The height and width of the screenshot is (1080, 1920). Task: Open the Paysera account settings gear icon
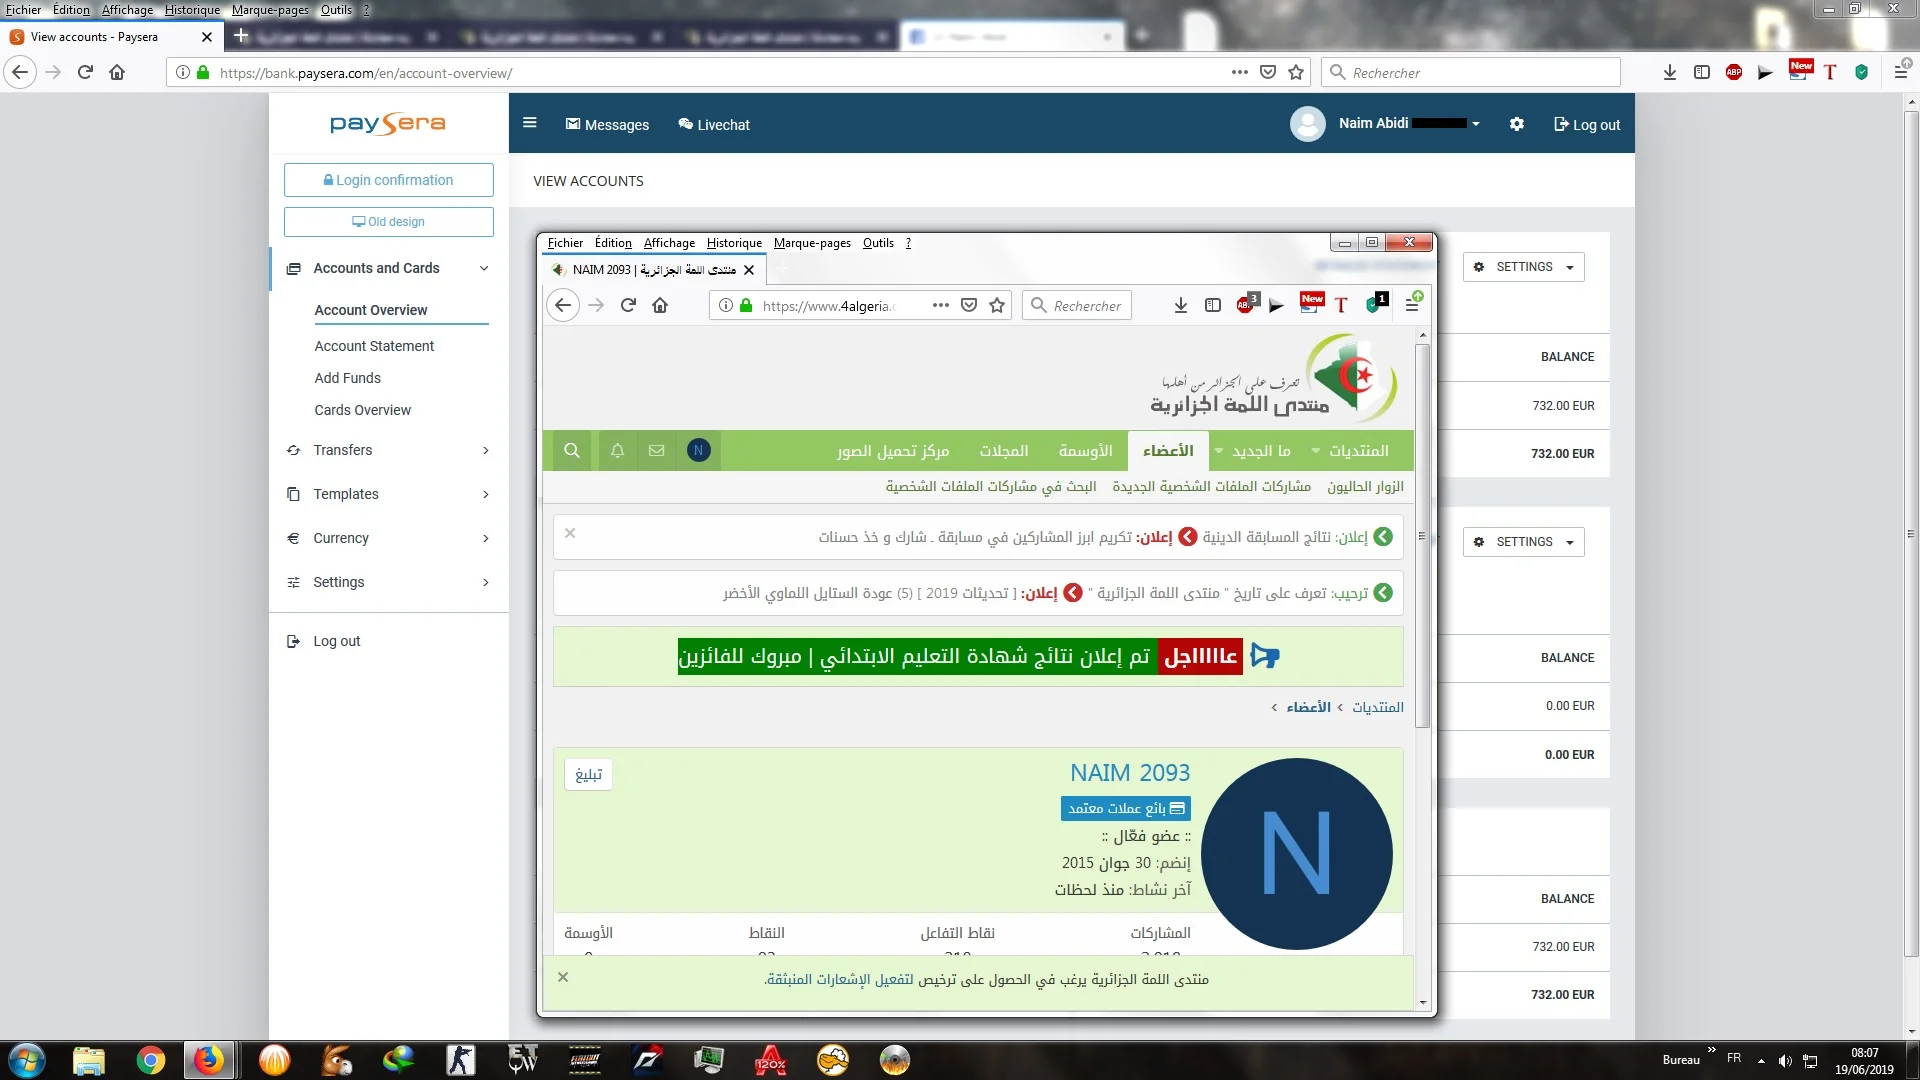[x=1516, y=124]
